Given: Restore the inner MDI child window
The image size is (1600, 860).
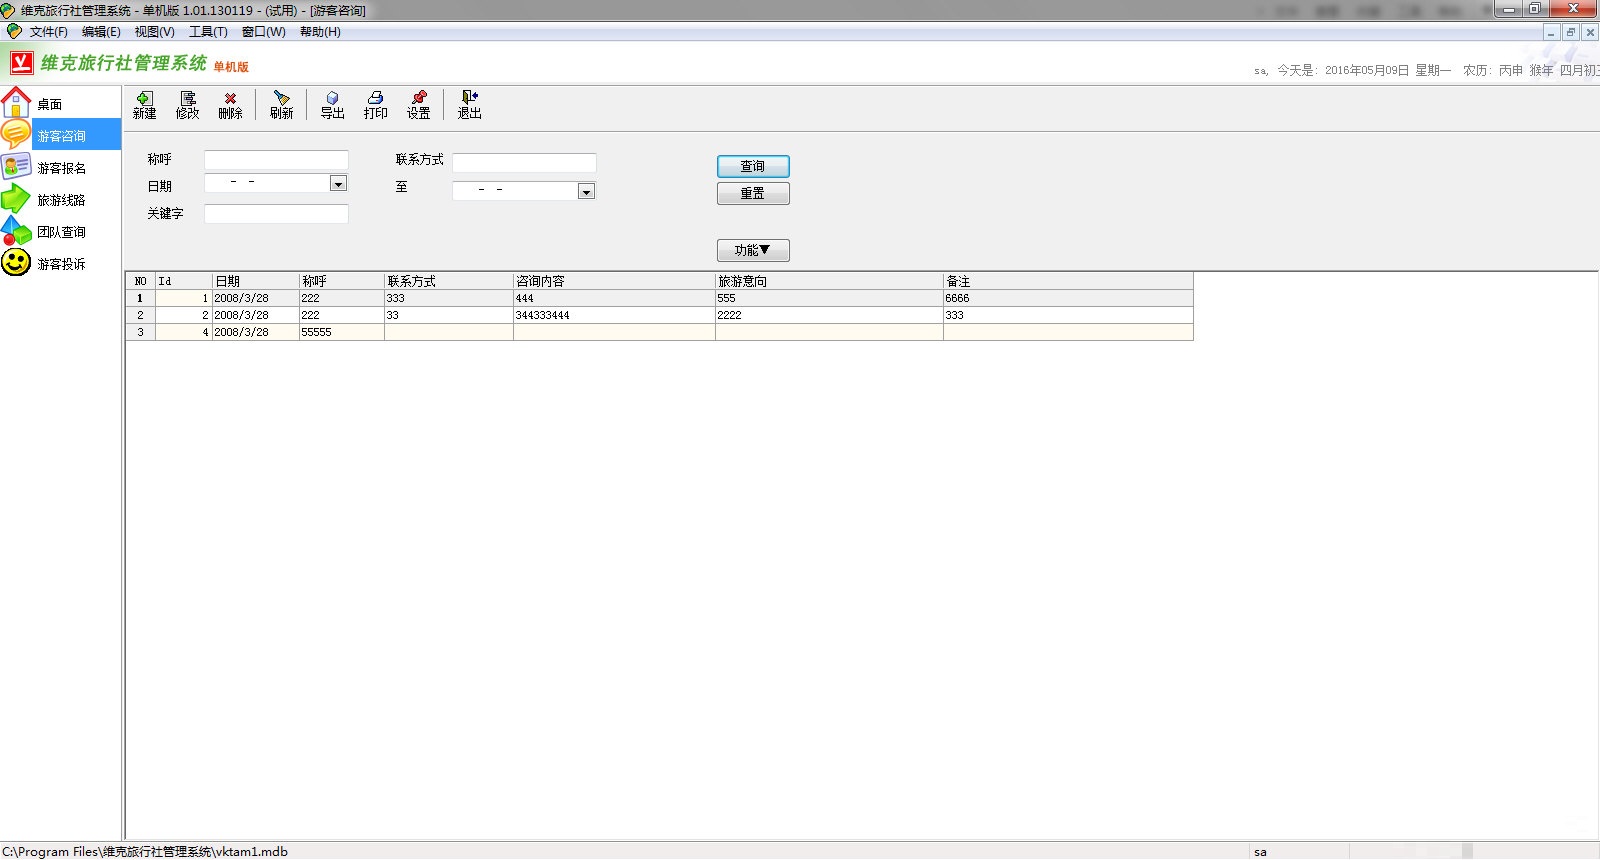Looking at the screenshot, I should pos(1570,32).
